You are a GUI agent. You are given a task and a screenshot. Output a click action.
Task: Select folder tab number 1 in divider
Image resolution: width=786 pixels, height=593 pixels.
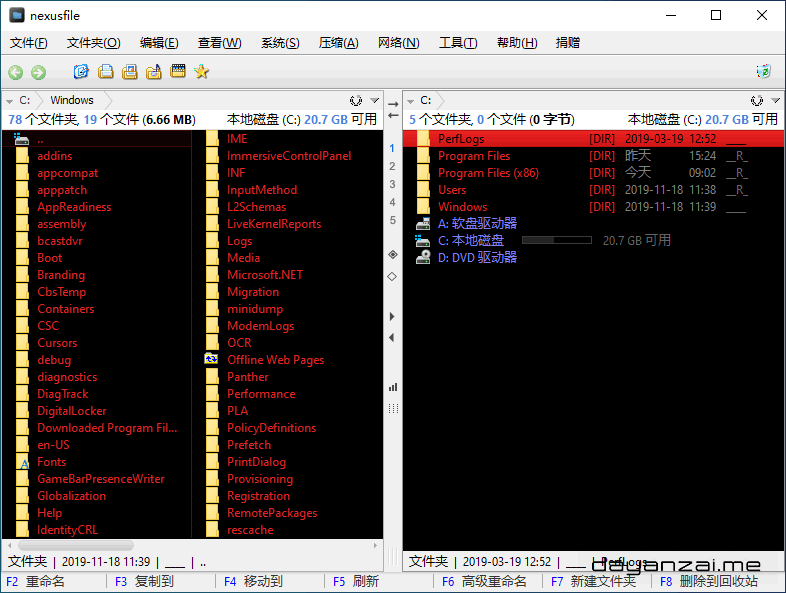[392, 148]
